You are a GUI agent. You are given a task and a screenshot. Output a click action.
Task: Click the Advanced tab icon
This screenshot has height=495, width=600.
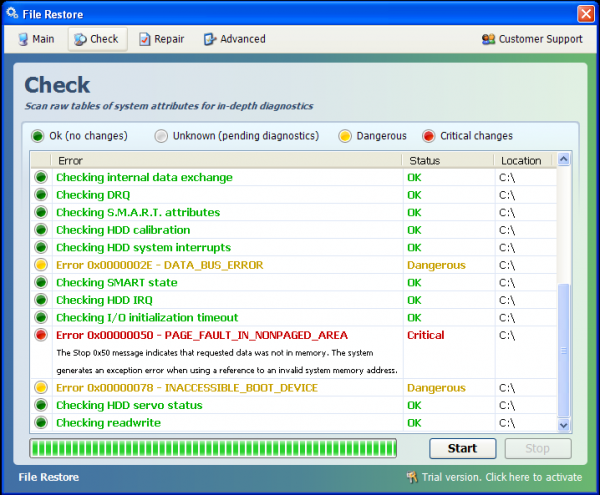210,39
